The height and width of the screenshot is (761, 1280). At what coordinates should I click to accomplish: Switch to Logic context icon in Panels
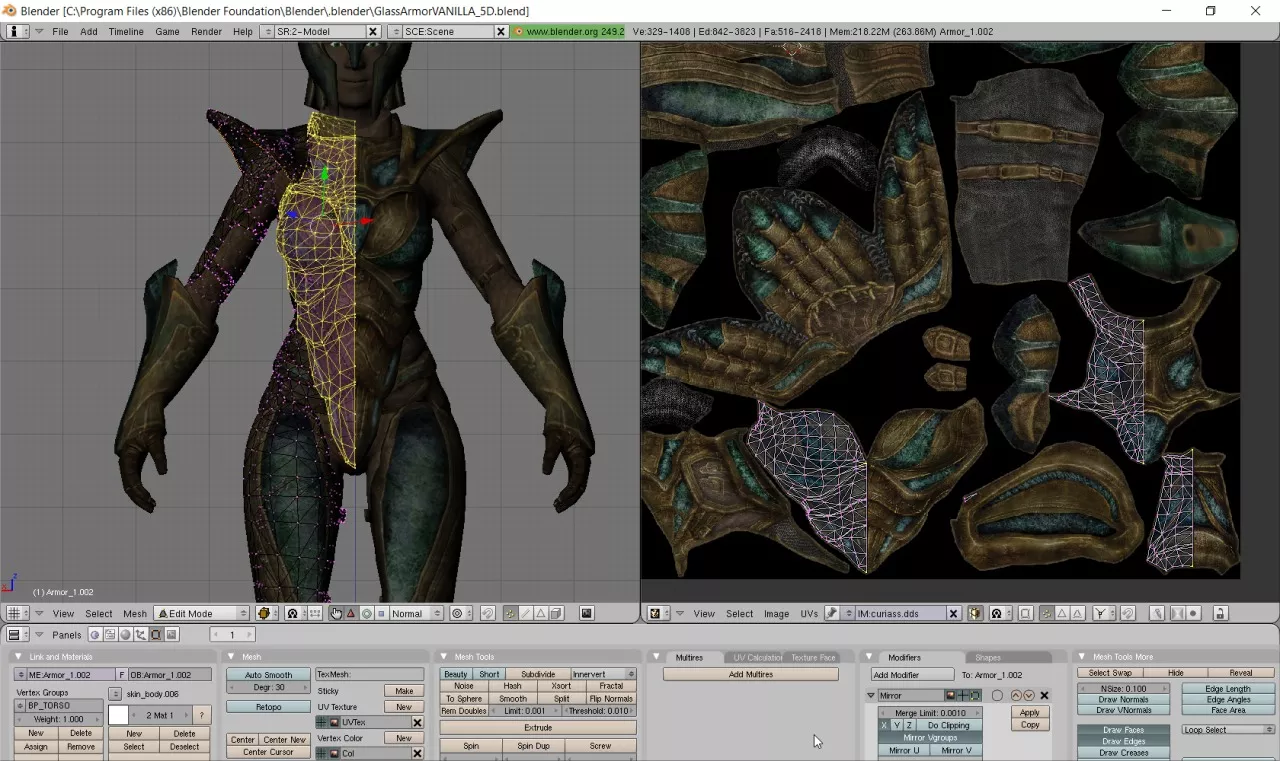click(x=95, y=634)
